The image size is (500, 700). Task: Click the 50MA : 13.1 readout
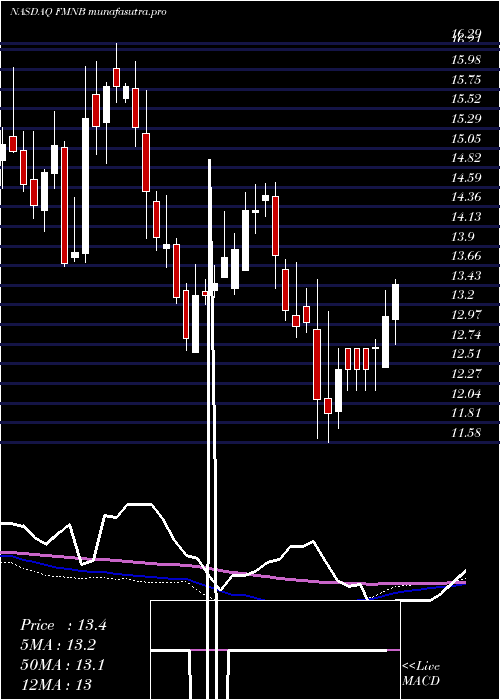(x=62, y=665)
